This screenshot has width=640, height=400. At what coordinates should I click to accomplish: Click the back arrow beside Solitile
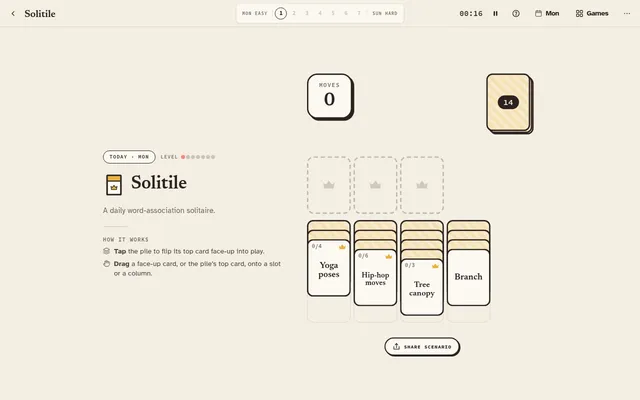tap(13, 13)
